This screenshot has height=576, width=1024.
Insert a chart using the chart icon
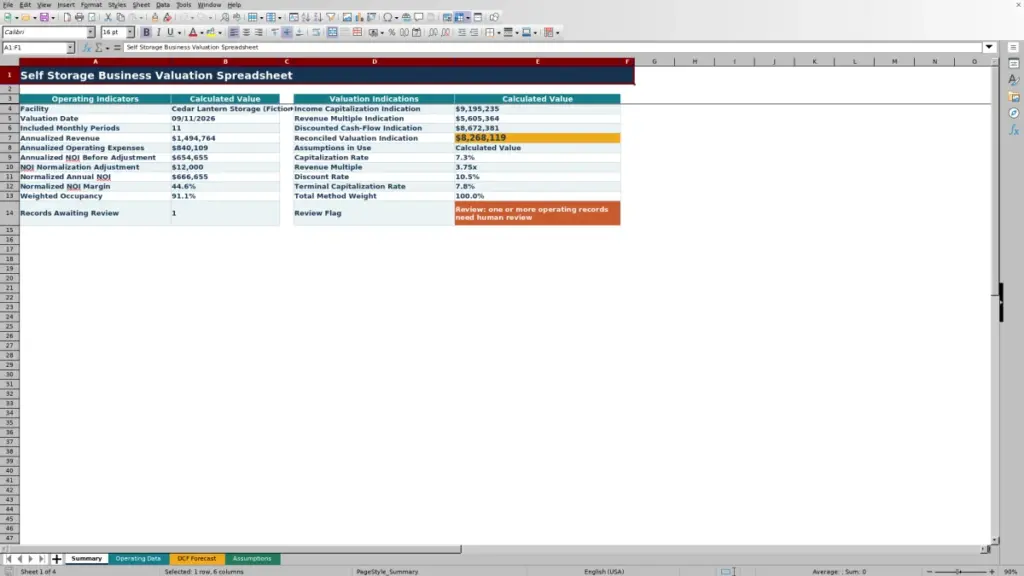click(x=359, y=18)
